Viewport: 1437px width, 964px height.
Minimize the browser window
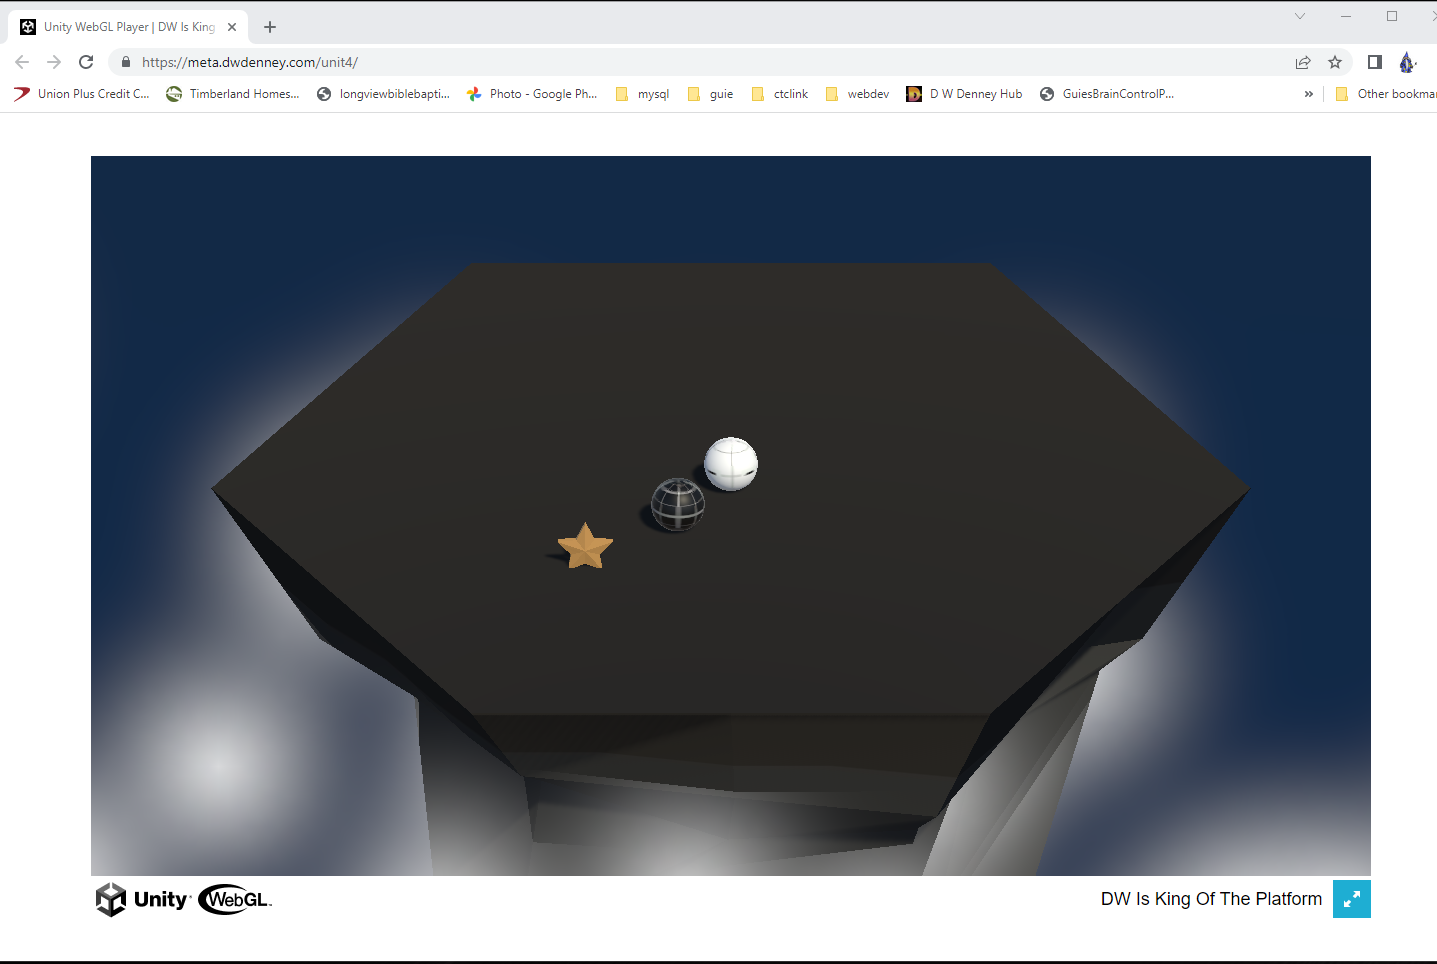[1346, 16]
